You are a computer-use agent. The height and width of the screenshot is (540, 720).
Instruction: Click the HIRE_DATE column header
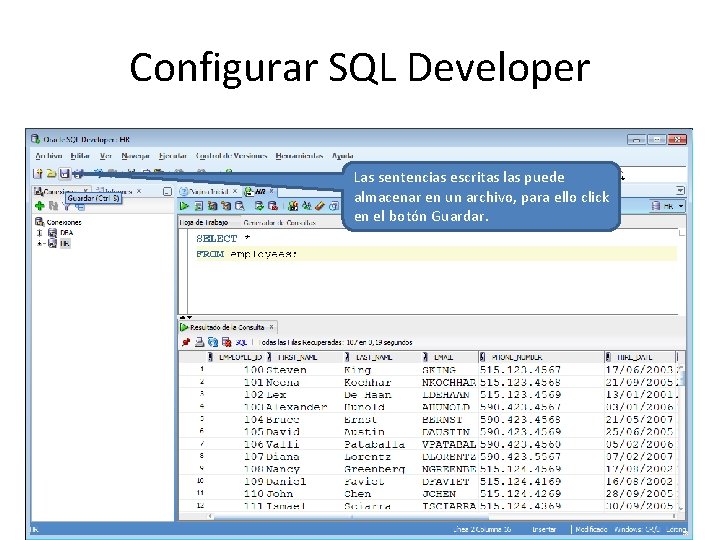[x=640, y=357]
